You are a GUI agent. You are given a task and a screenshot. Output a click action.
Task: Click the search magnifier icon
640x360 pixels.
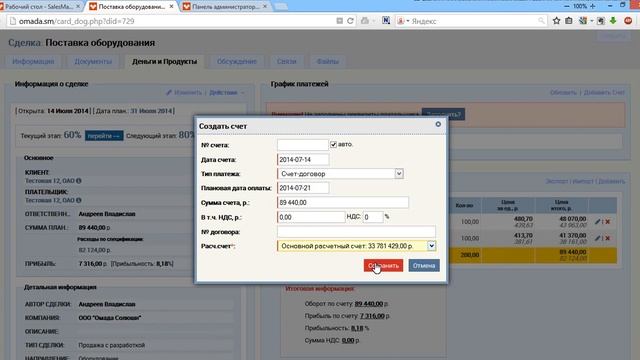click(x=541, y=21)
